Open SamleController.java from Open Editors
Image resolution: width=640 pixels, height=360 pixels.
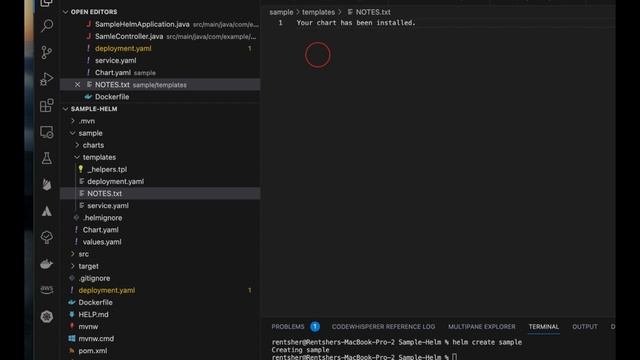click(x=160, y=36)
